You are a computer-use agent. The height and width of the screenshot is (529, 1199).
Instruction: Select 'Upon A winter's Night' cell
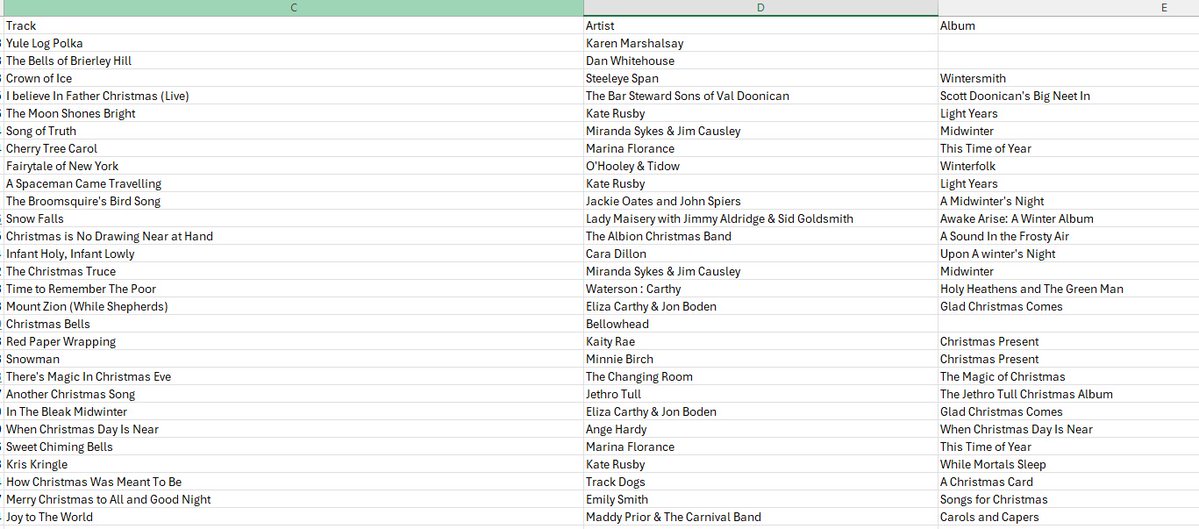pos(1068,254)
